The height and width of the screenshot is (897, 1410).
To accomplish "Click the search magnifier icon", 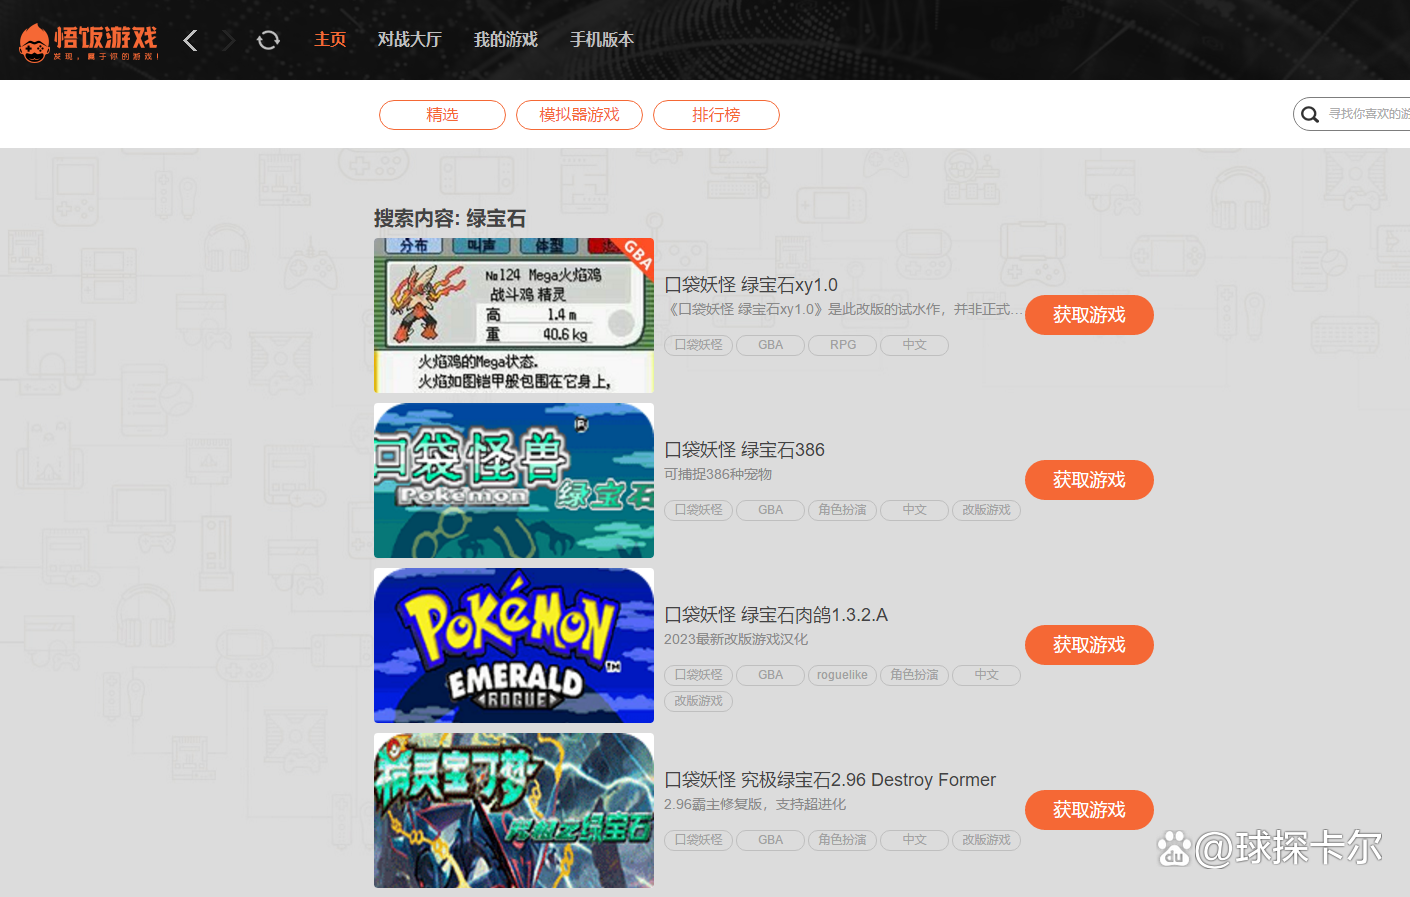I will tap(1310, 115).
